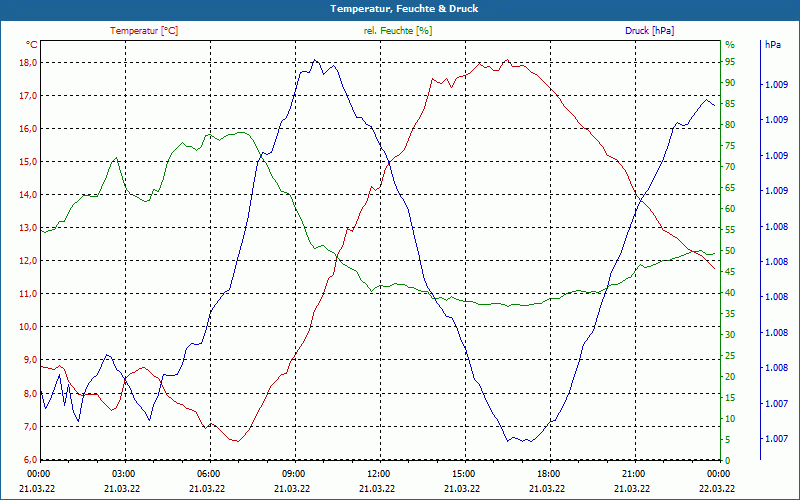800x500 pixels.
Task: Click the green '90' humidity tick label
Action: coord(730,83)
